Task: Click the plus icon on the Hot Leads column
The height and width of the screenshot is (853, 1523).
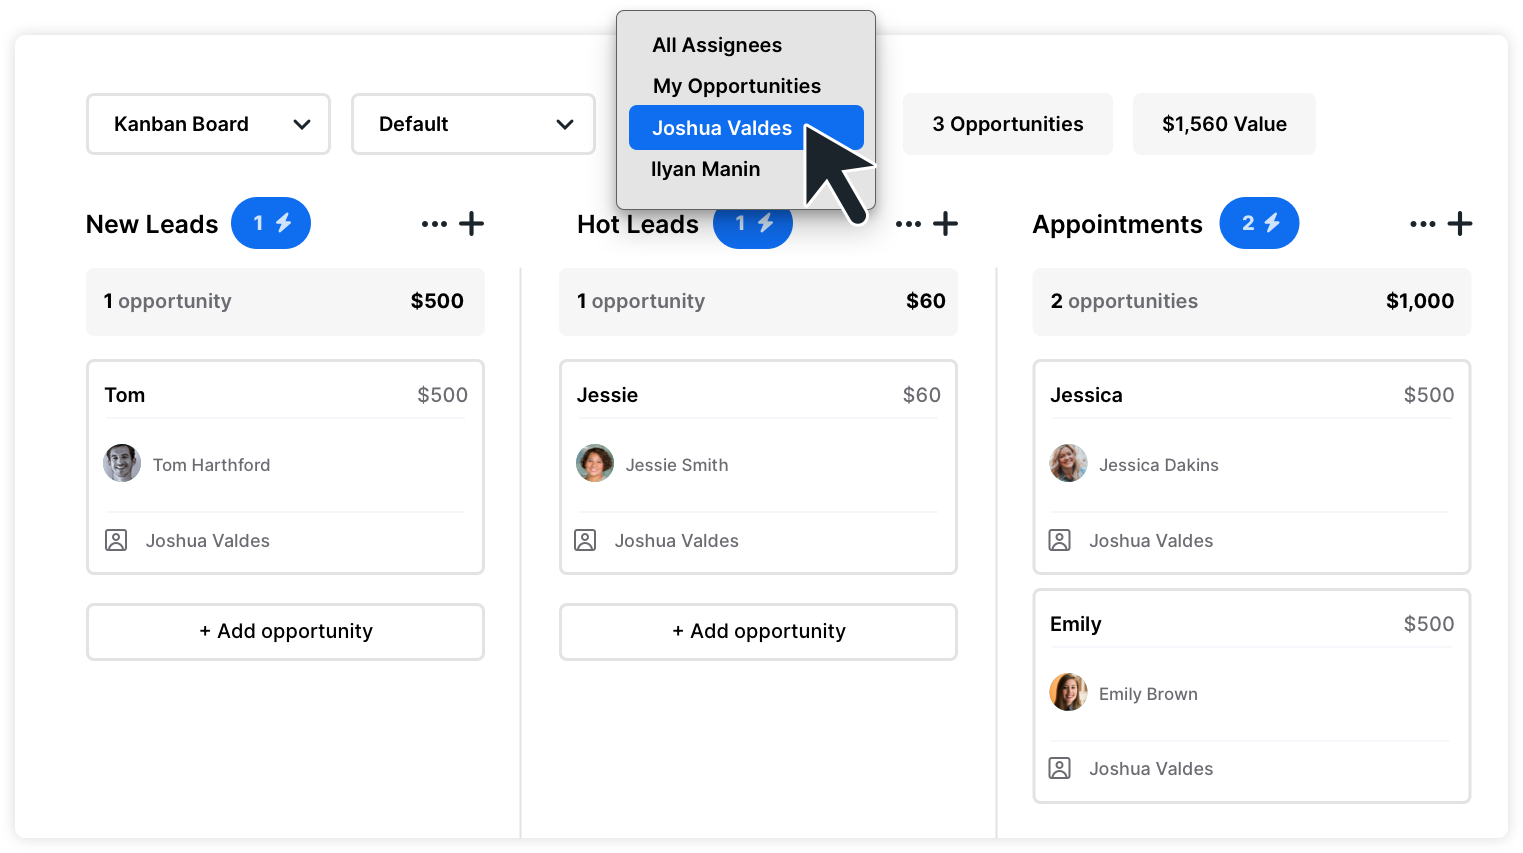Action: [945, 223]
